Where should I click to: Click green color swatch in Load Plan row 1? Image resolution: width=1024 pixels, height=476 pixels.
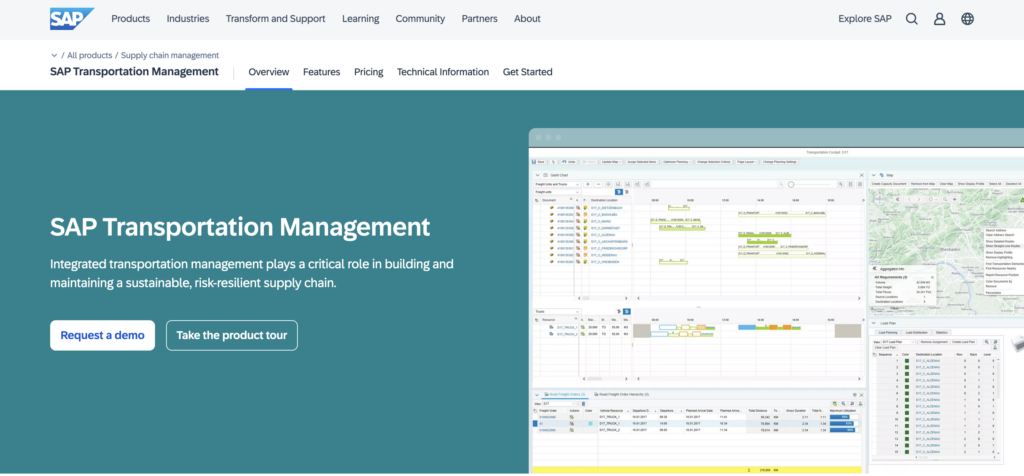906,360
